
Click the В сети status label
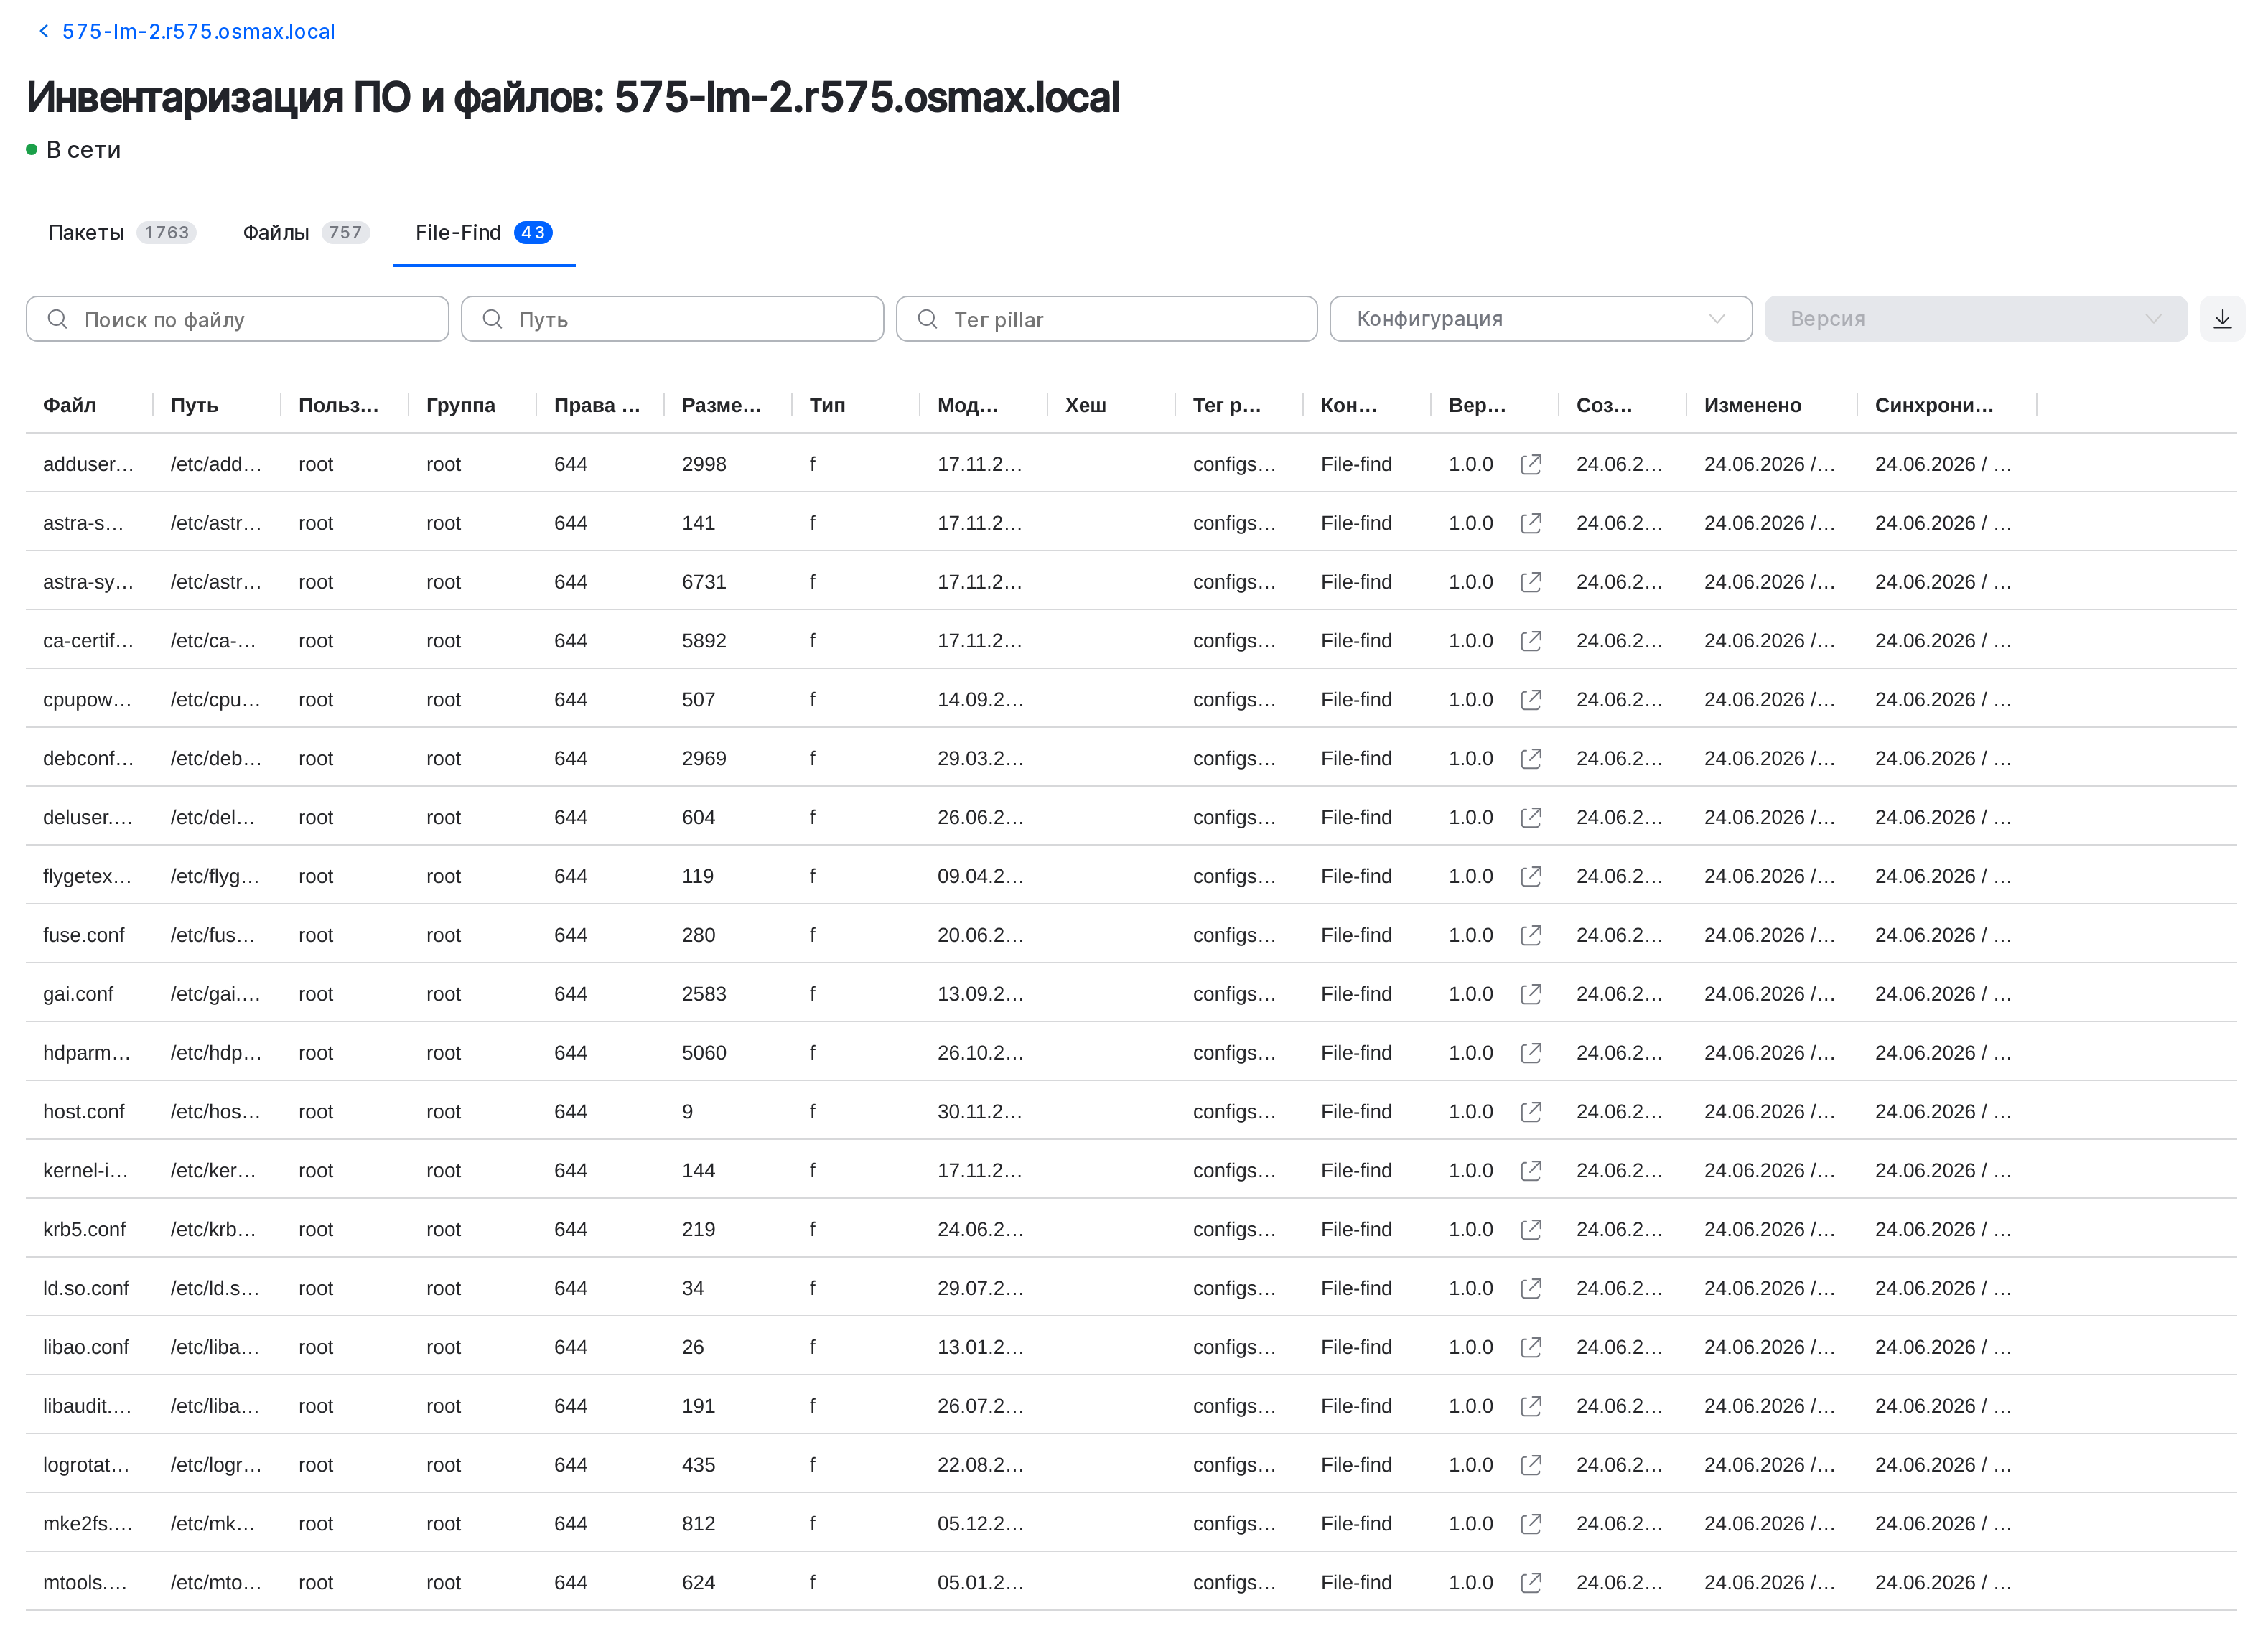[x=83, y=150]
